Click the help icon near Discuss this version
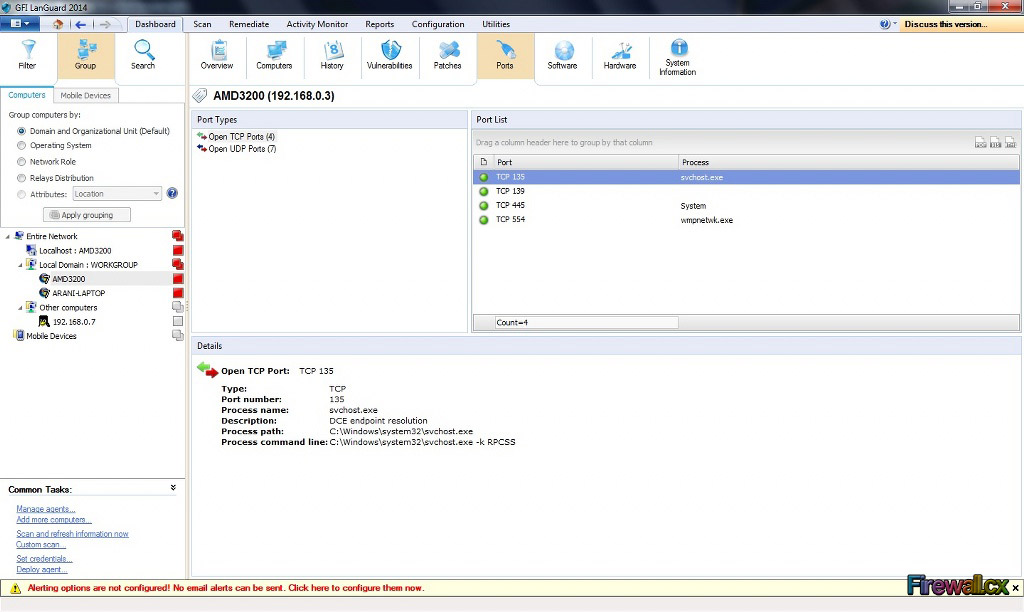The height and width of the screenshot is (612, 1024). [x=884, y=24]
